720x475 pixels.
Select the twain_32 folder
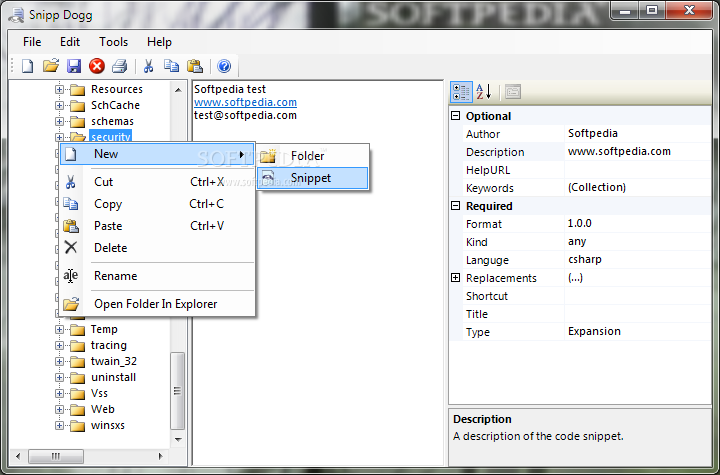point(114,362)
